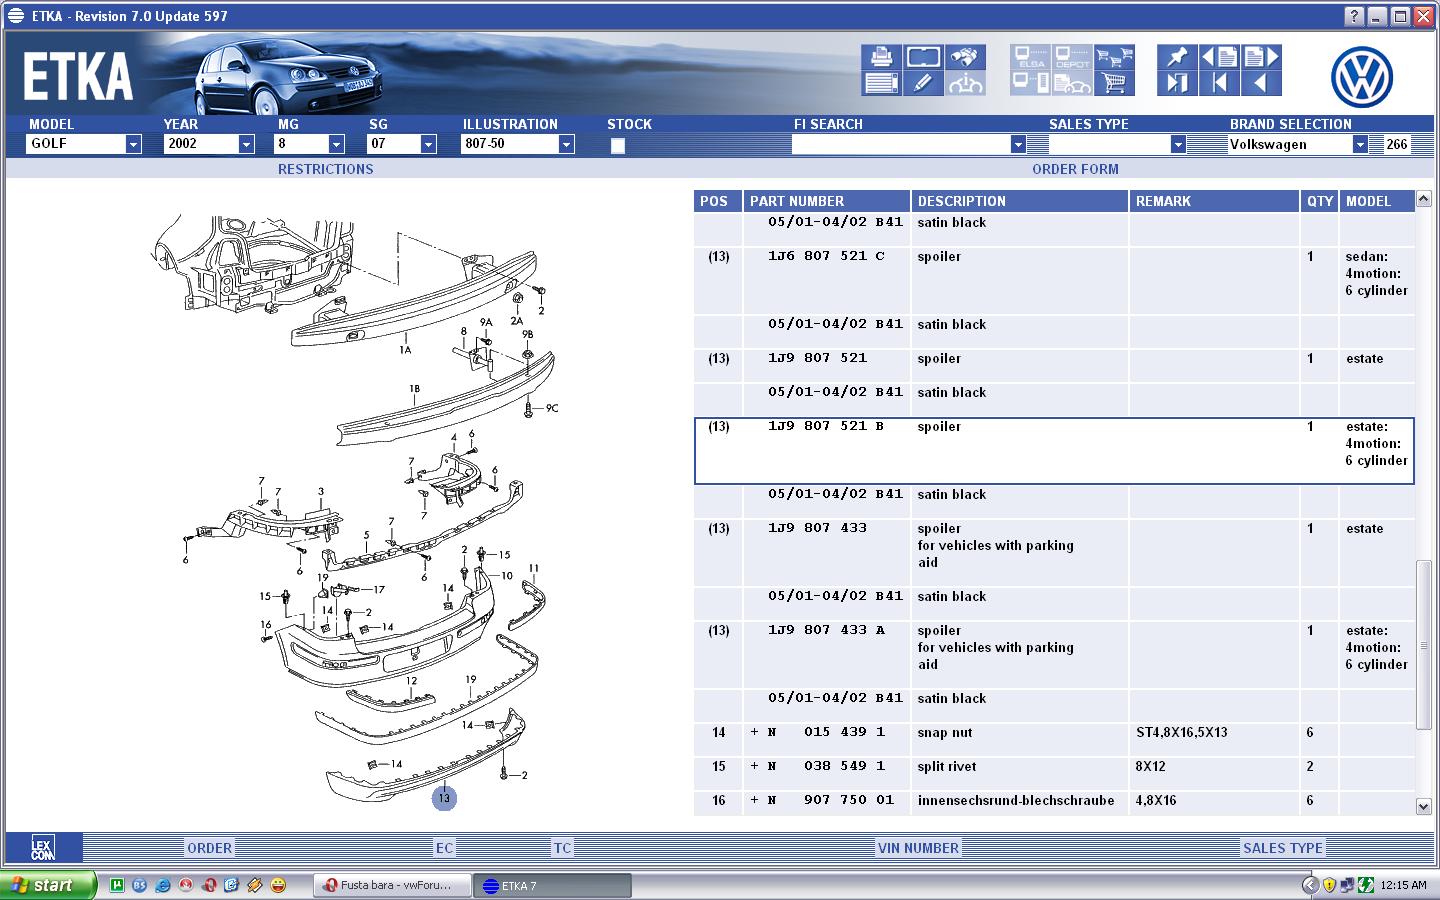The width and height of the screenshot is (1440, 900).
Task: Go to the next illustration page
Action: (1261, 57)
